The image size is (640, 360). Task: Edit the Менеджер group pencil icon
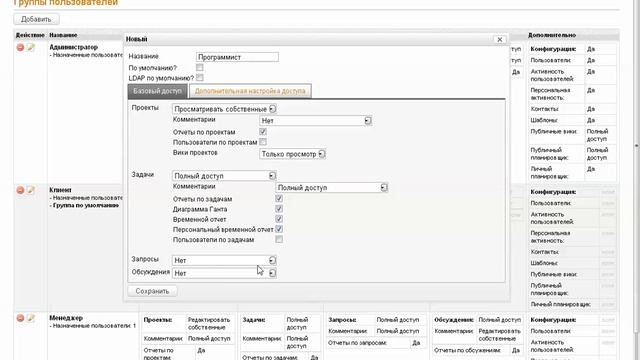(x=31, y=318)
